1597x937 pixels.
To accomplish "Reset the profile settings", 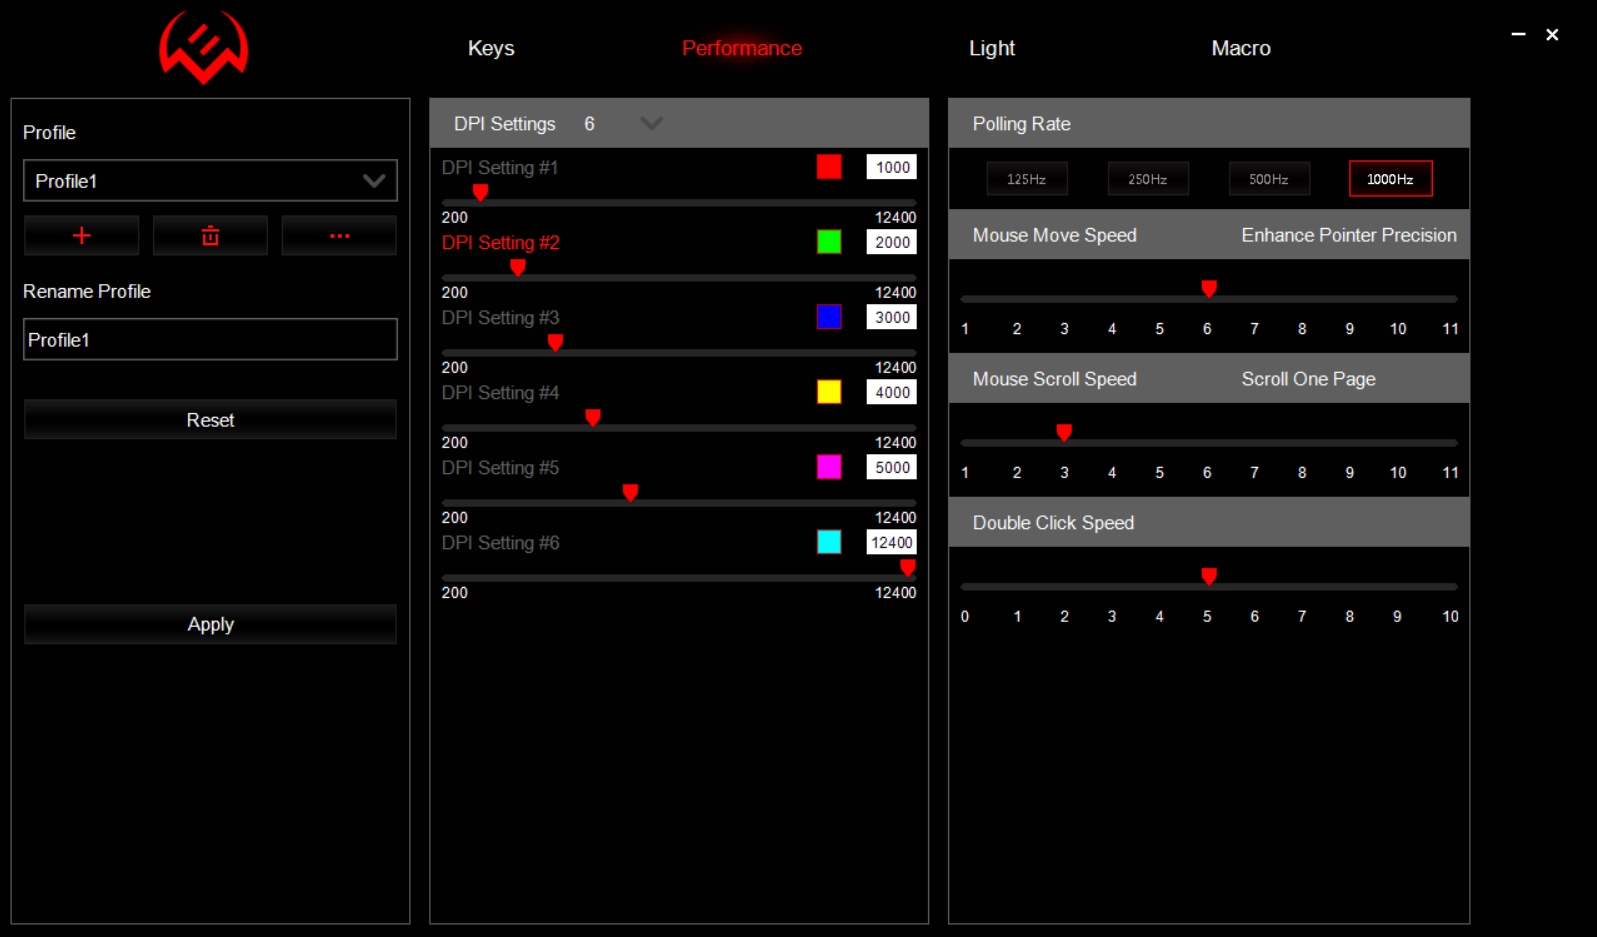I will (x=210, y=420).
